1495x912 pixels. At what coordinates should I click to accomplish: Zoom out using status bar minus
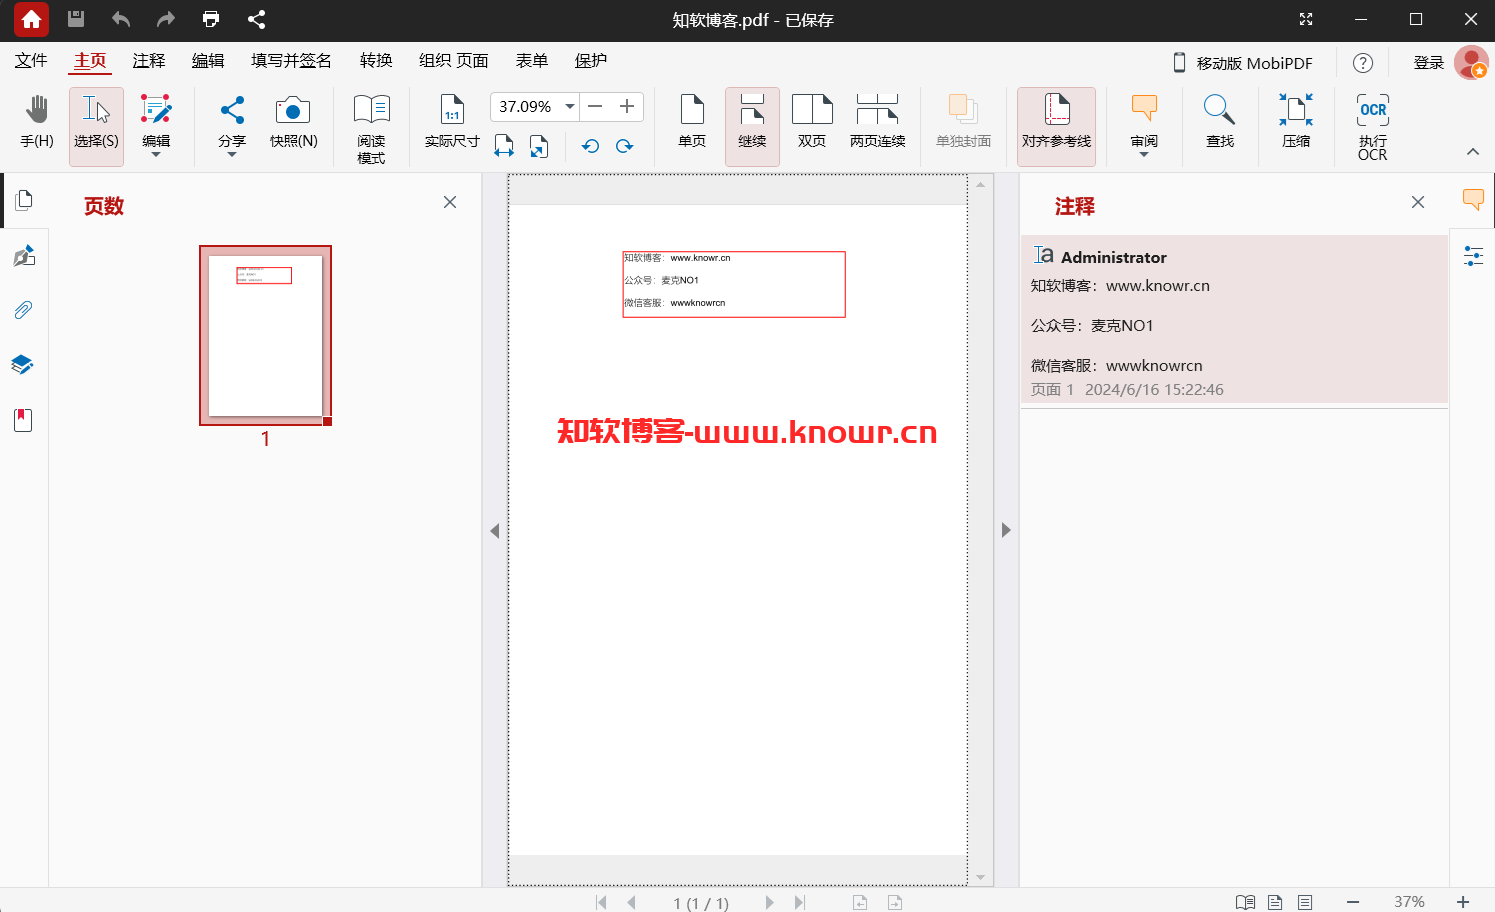(1353, 902)
